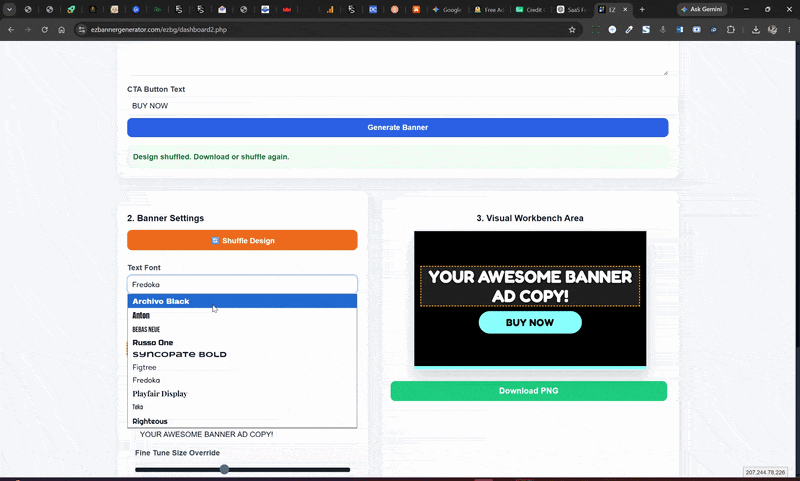This screenshot has height=481, width=800.
Task: Click the '2. Banner Settings' heading
Action: click(x=165, y=218)
